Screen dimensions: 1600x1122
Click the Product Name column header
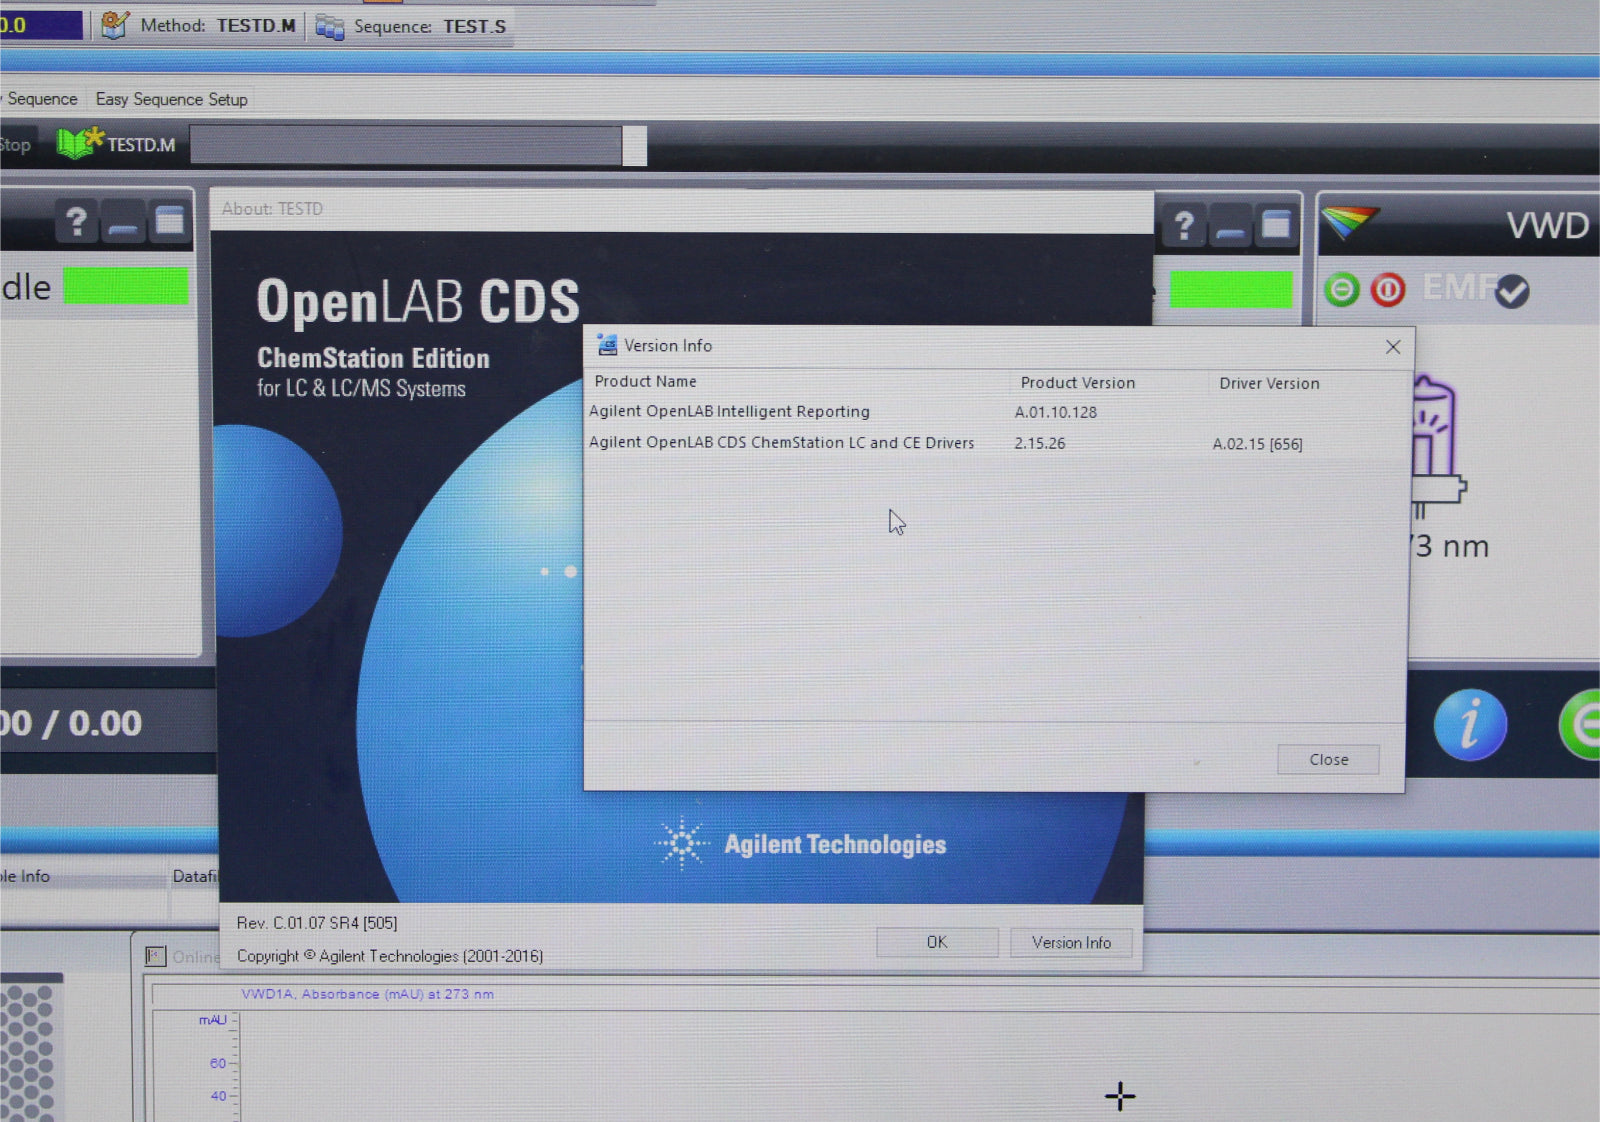(x=645, y=381)
